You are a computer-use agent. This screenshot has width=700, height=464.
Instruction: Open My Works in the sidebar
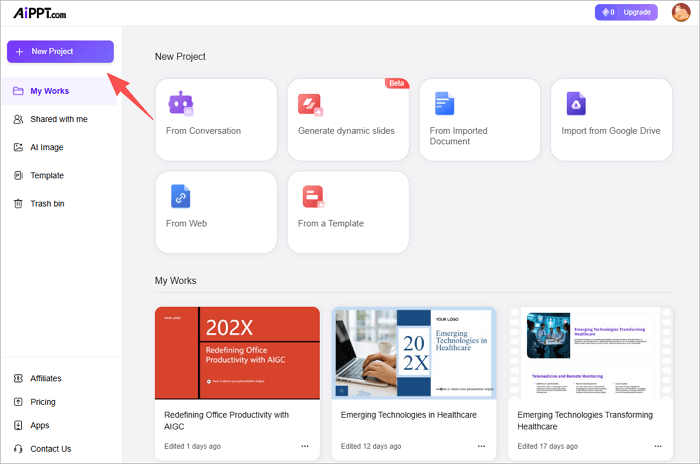(60, 91)
